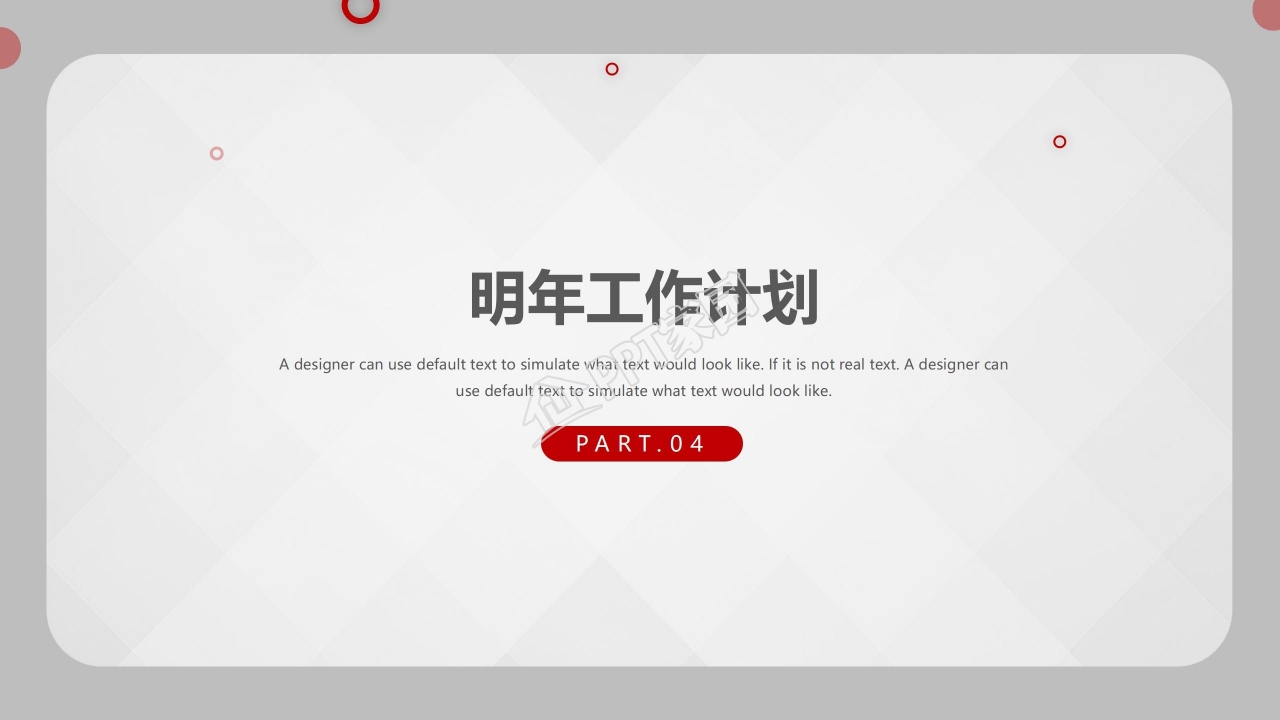Screen dimensions: 1280x720
Task: Select the pink half-circle on the left edge
Action: click(x=6, y=47)
